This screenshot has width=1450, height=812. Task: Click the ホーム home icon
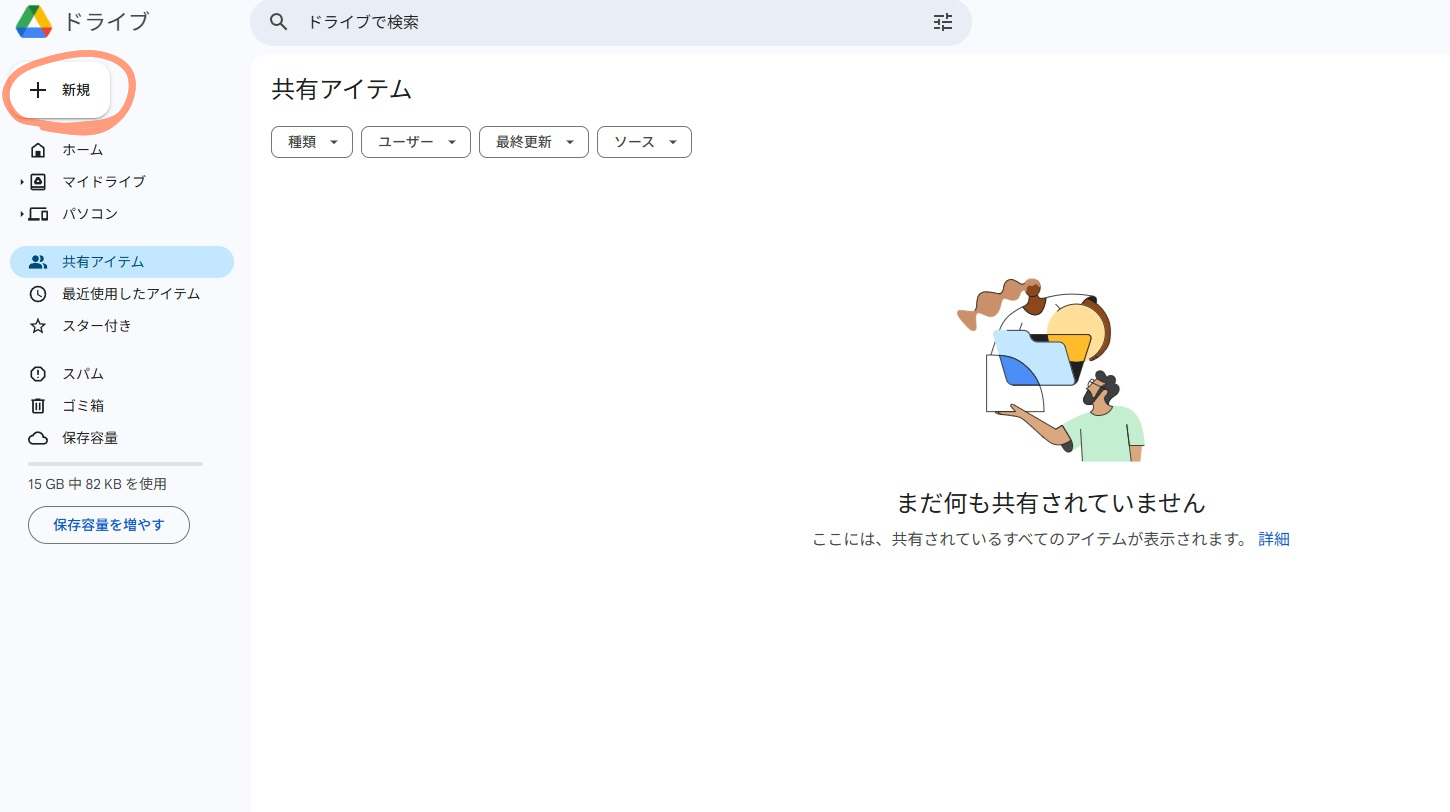click(x=38, y=150)
